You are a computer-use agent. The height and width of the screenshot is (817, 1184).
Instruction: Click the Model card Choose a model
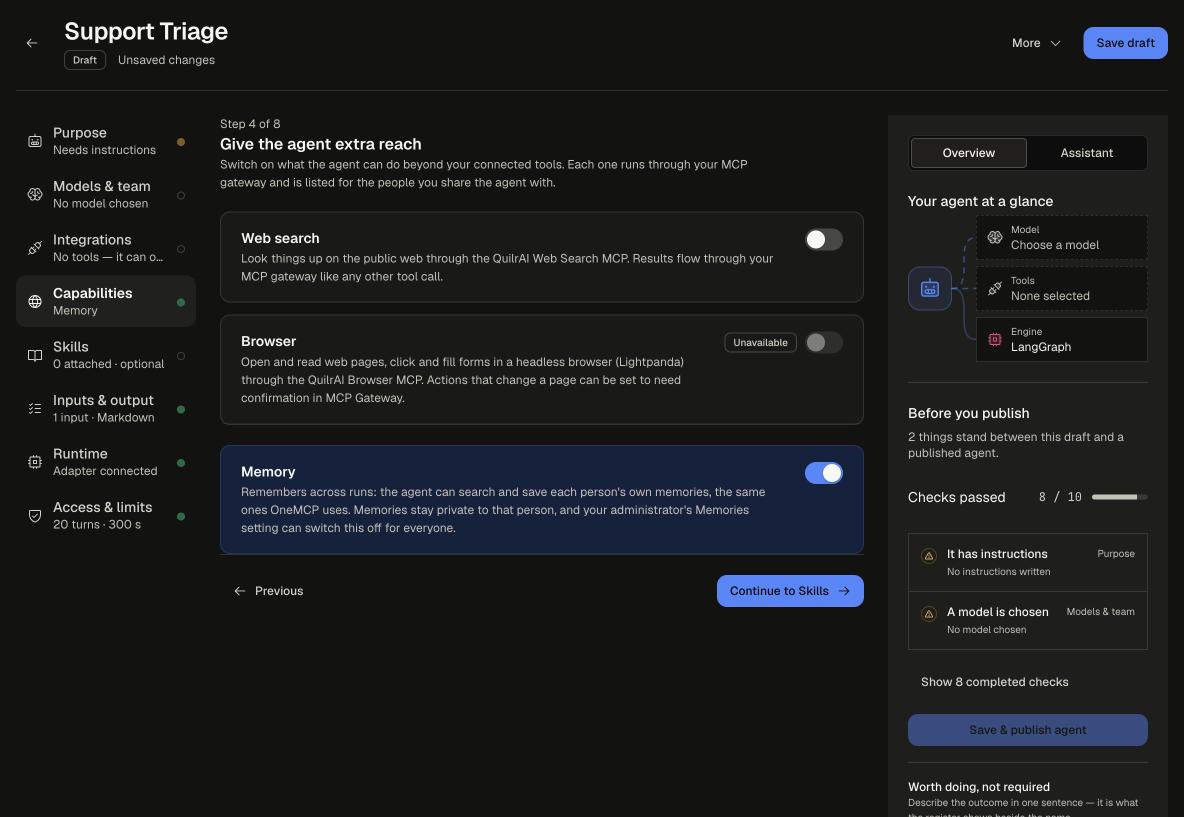(x=1062, y=238)
